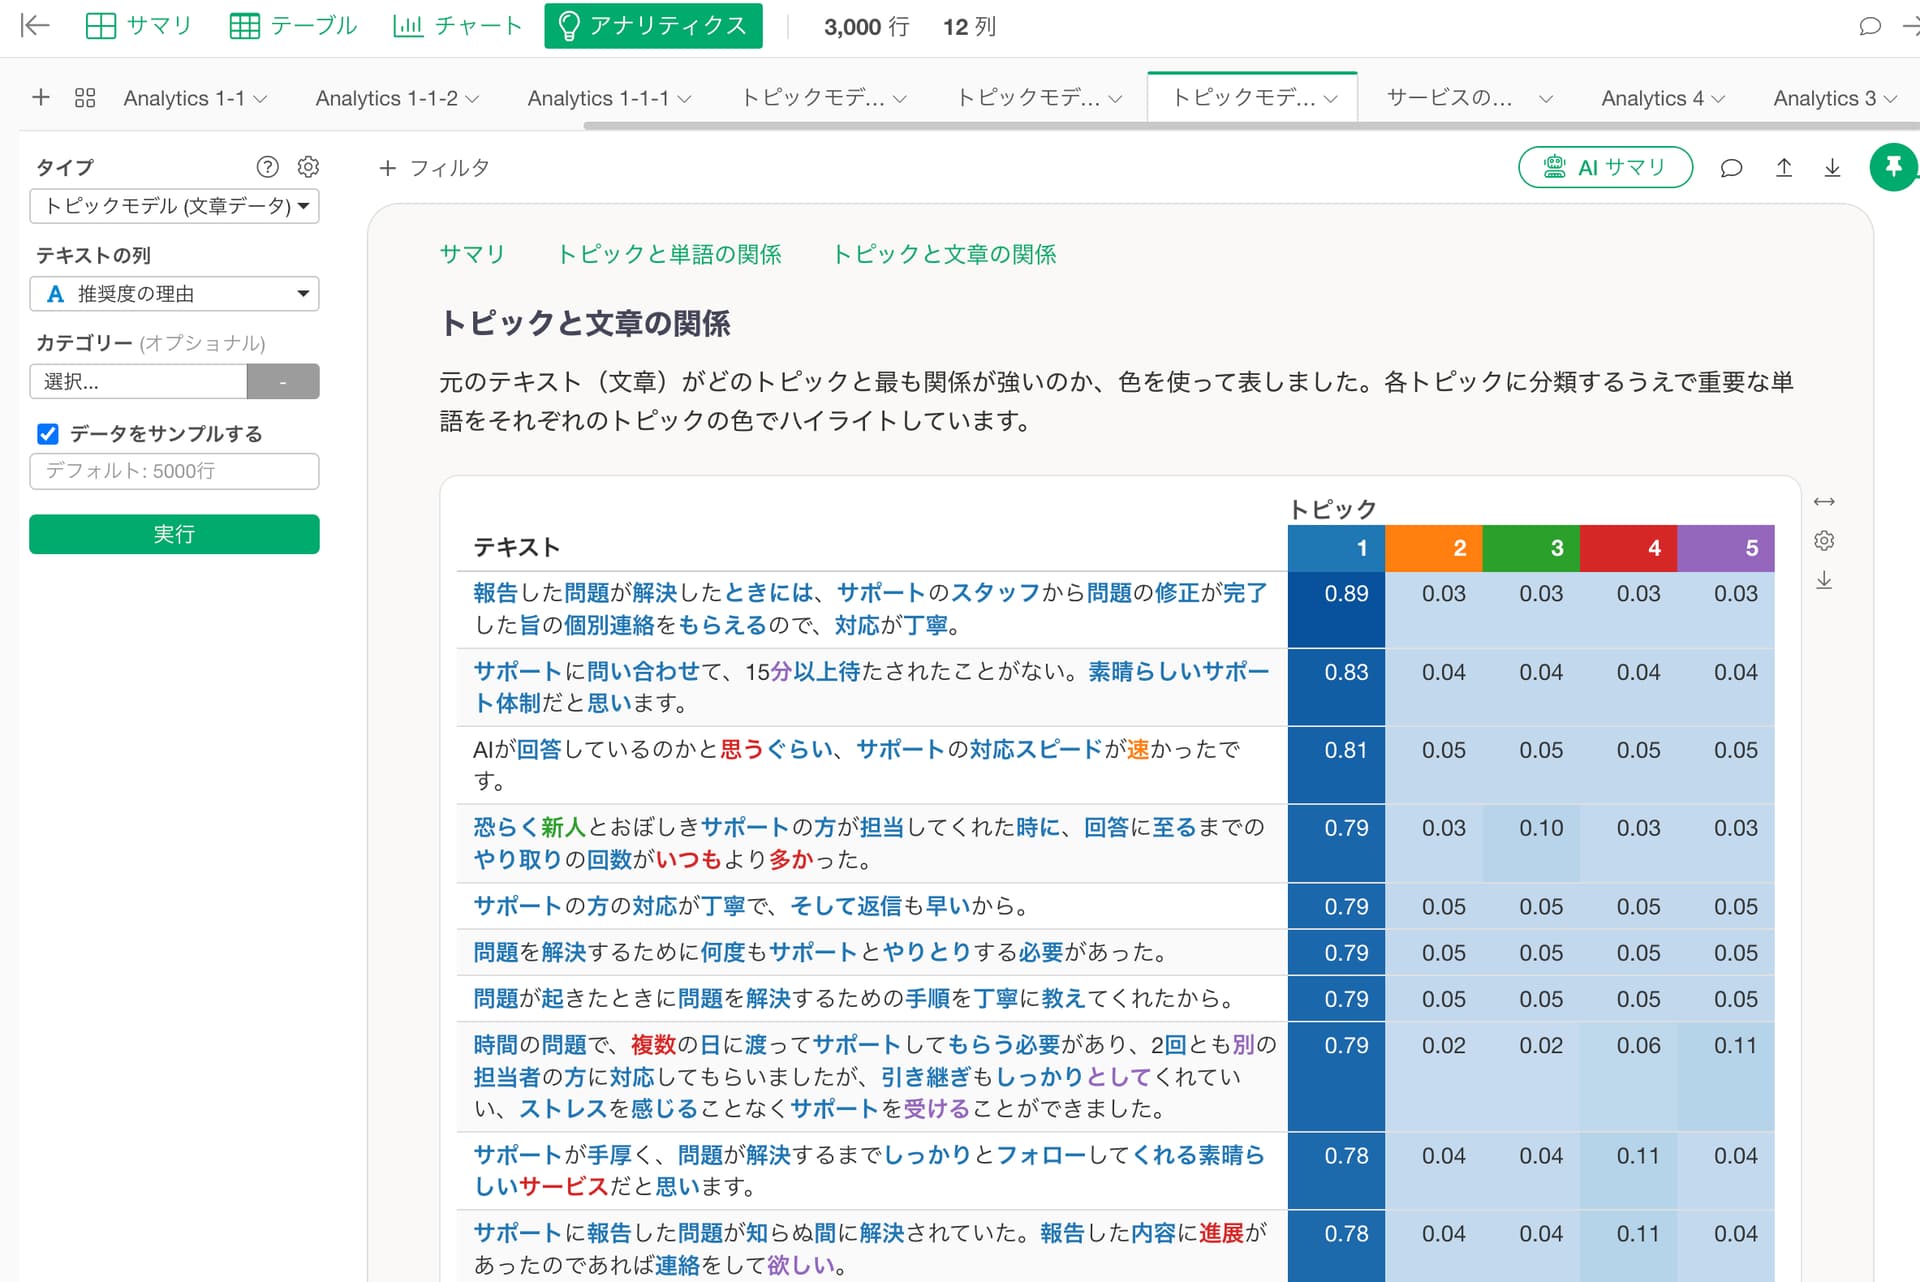The height and width of the screenshot is (1282, 1920).
Task: Click the text row starting 時間の問題で
Action: (x=871, y=1077)
